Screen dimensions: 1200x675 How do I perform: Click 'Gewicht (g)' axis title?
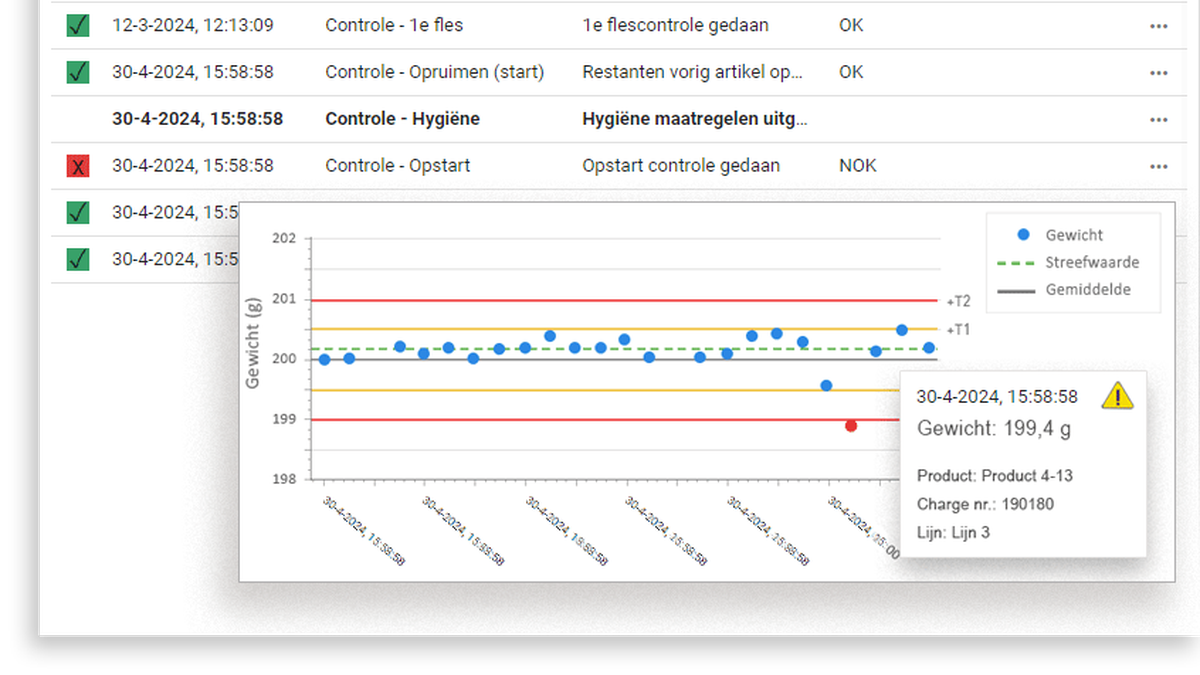point(253,343)
